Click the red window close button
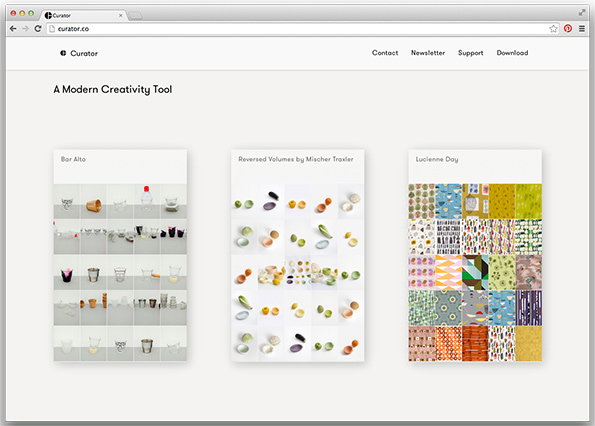The height and width of the screenshot is (426, 595). [x=13, y=13]
